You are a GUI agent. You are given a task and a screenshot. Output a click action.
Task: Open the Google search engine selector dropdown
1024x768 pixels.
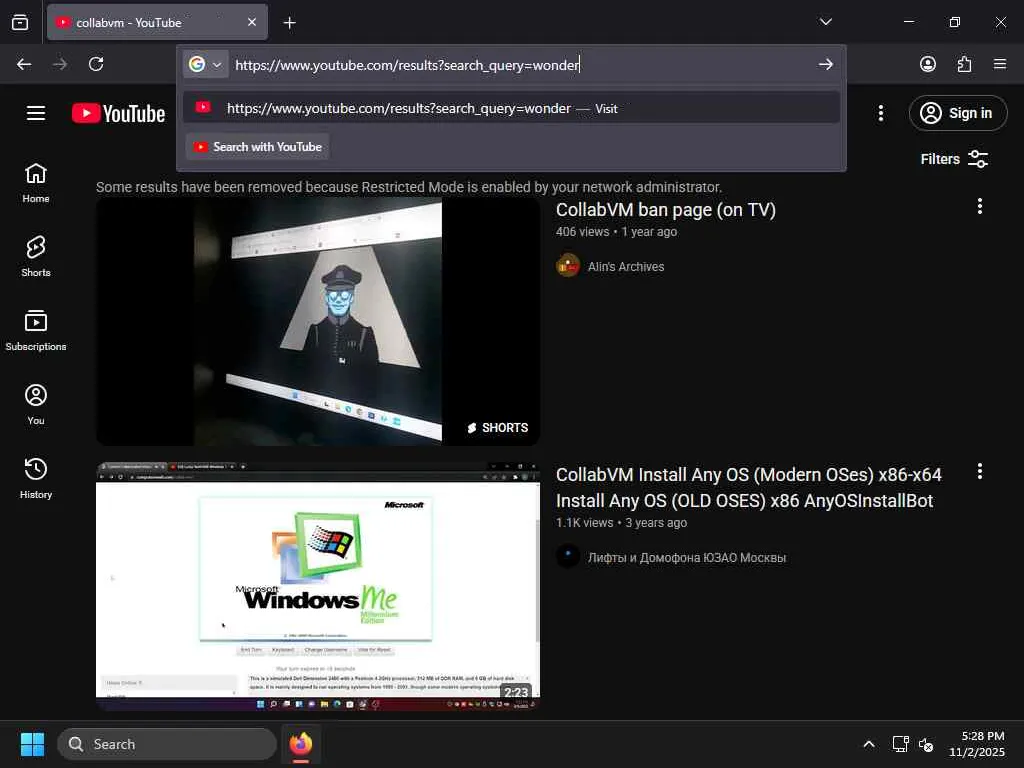205,64
